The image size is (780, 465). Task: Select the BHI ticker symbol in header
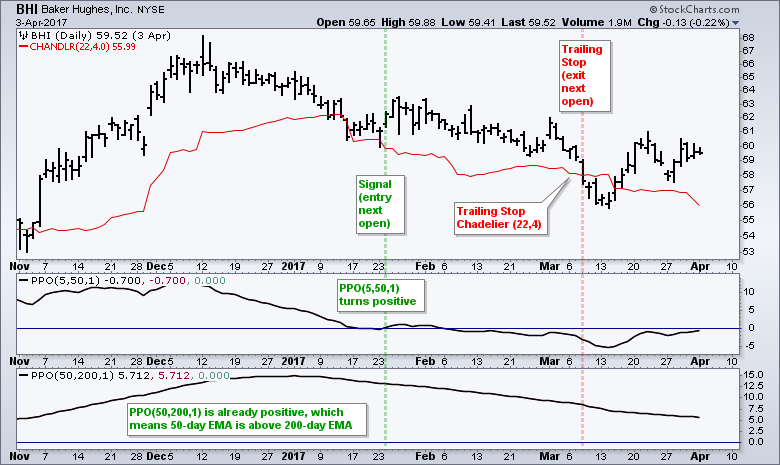[27, 9]
